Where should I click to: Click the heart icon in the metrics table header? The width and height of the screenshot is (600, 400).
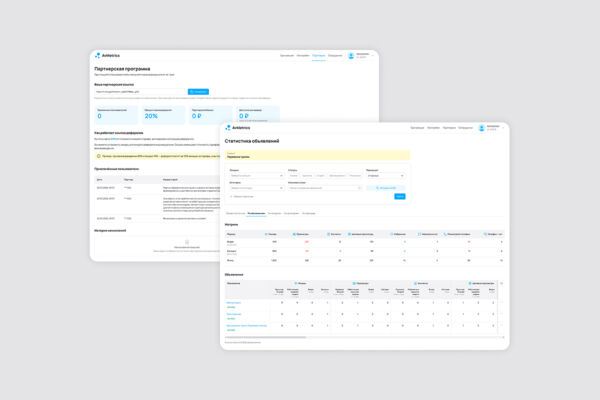391,234
